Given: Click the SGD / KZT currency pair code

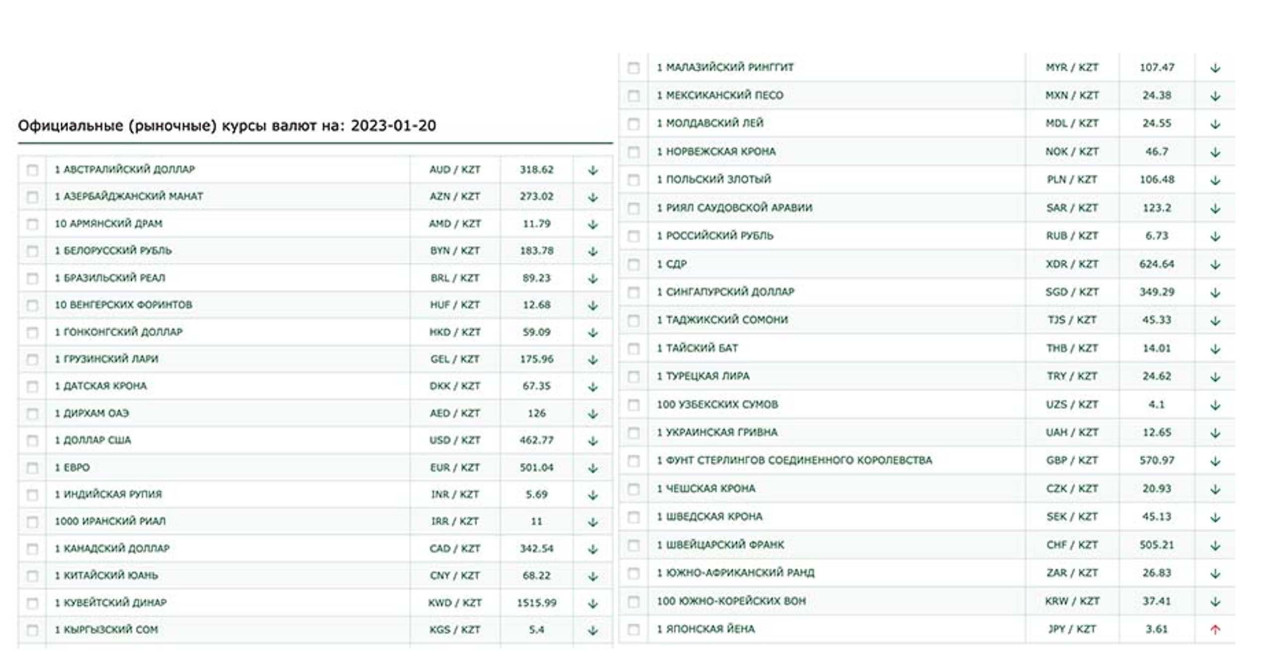Looking at the screenshot, I should [1071, 292].
